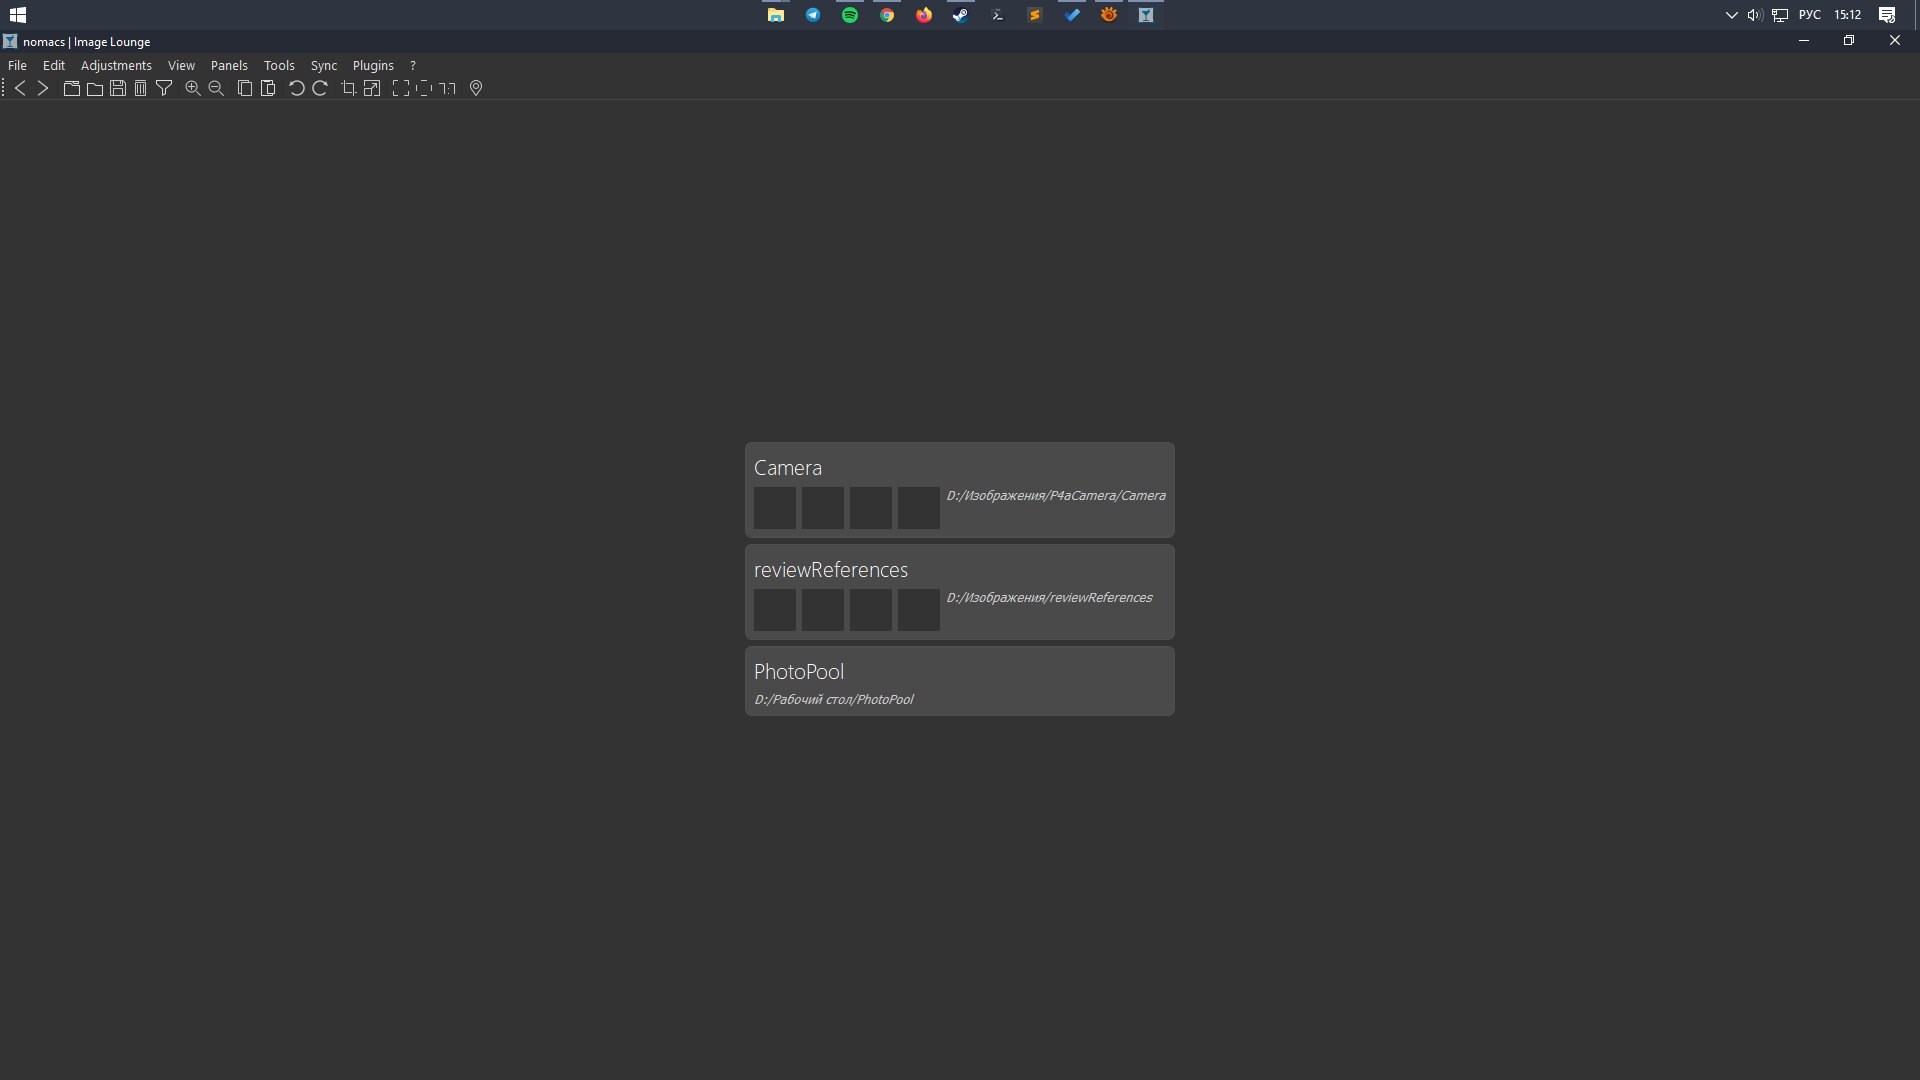
Task: Select the crop tool
Action: (349, 88)
